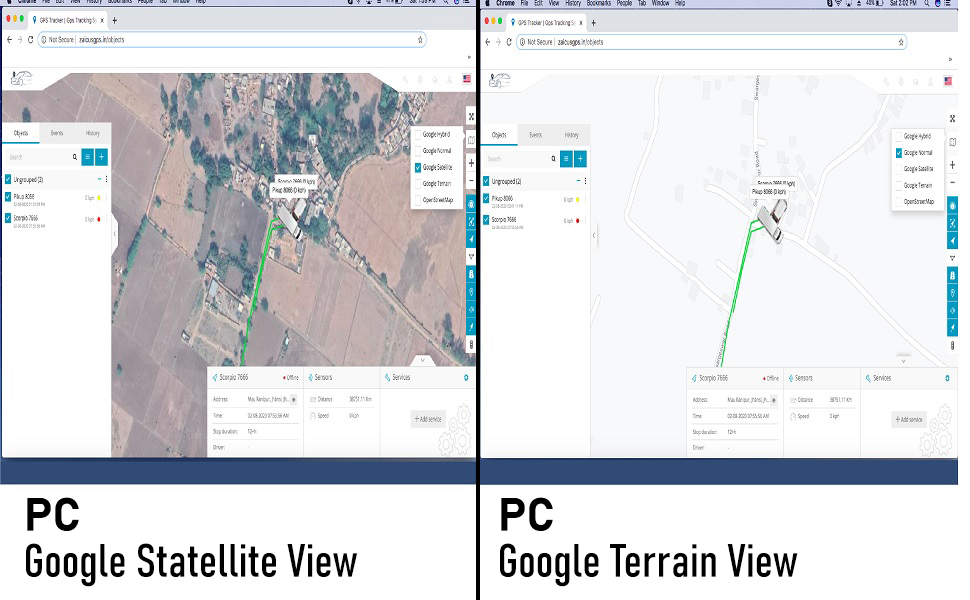Click the Services gear icon in Satellite View window
The height and width of the screenshot is (600, 970).
(466, 377)
